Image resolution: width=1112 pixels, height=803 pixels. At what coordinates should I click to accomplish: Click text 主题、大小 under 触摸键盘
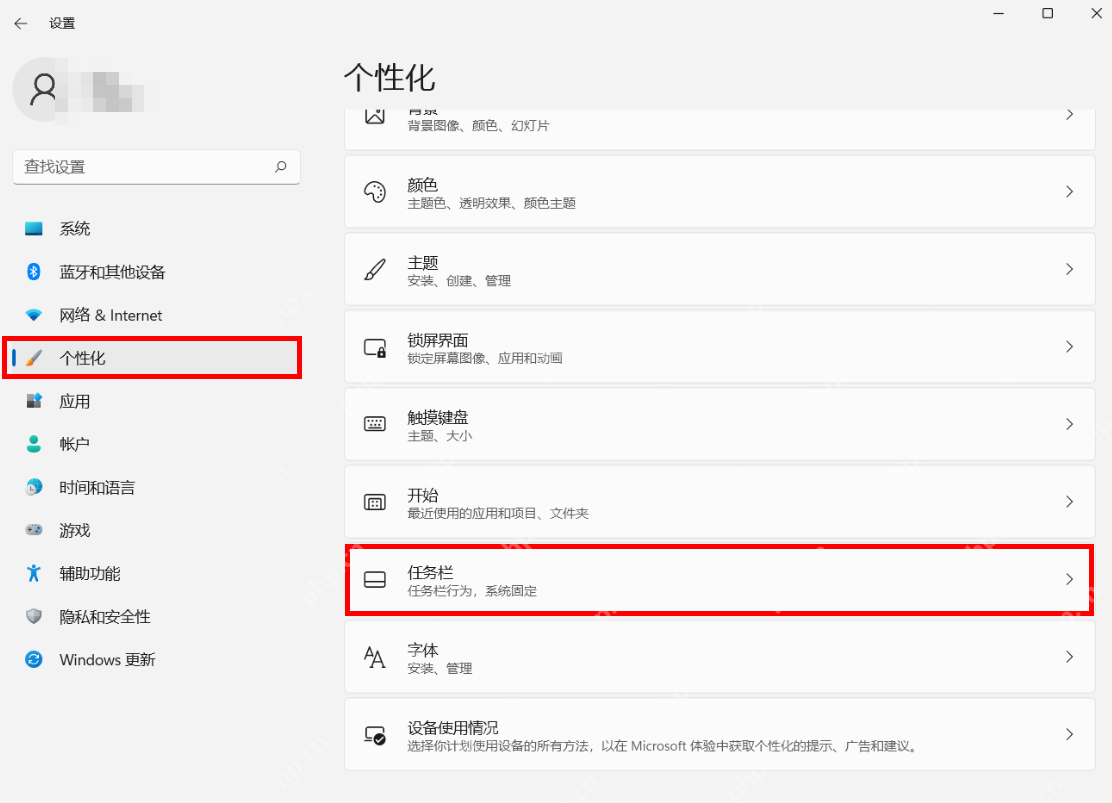[x=440, y=436]
